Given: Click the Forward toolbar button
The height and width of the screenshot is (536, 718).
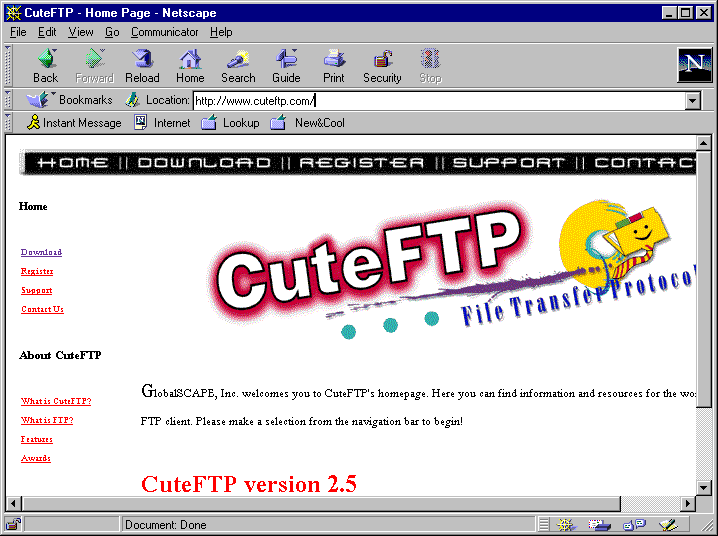Looking at the screenshot, I should [94, 65].
